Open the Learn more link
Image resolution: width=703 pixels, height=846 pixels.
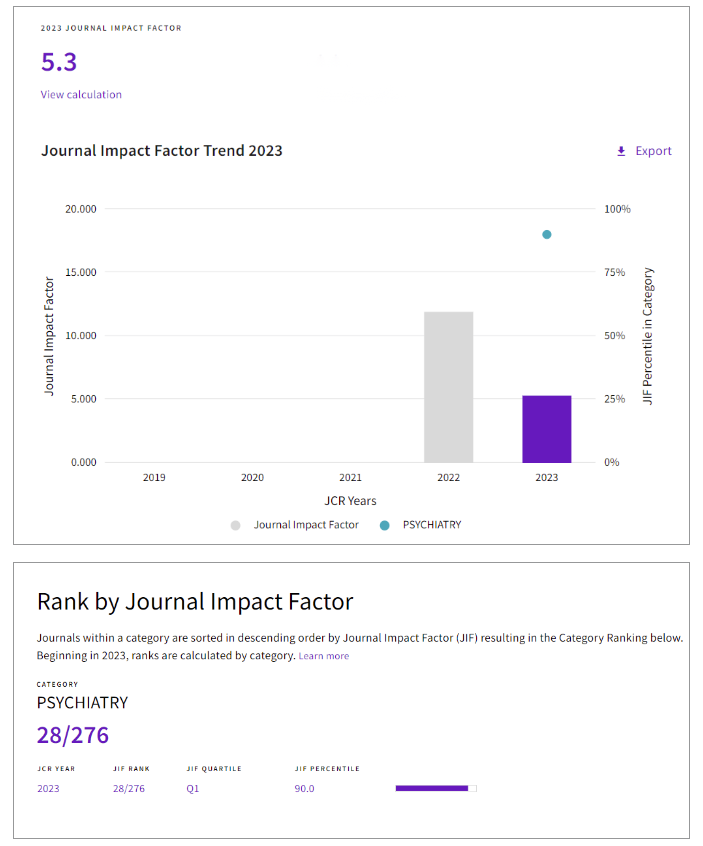coord(323,656)
